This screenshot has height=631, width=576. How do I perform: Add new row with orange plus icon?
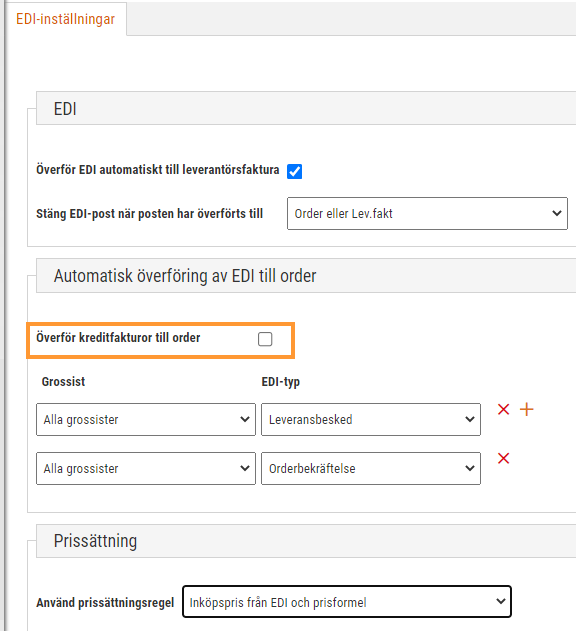click(x=526, y=409)
